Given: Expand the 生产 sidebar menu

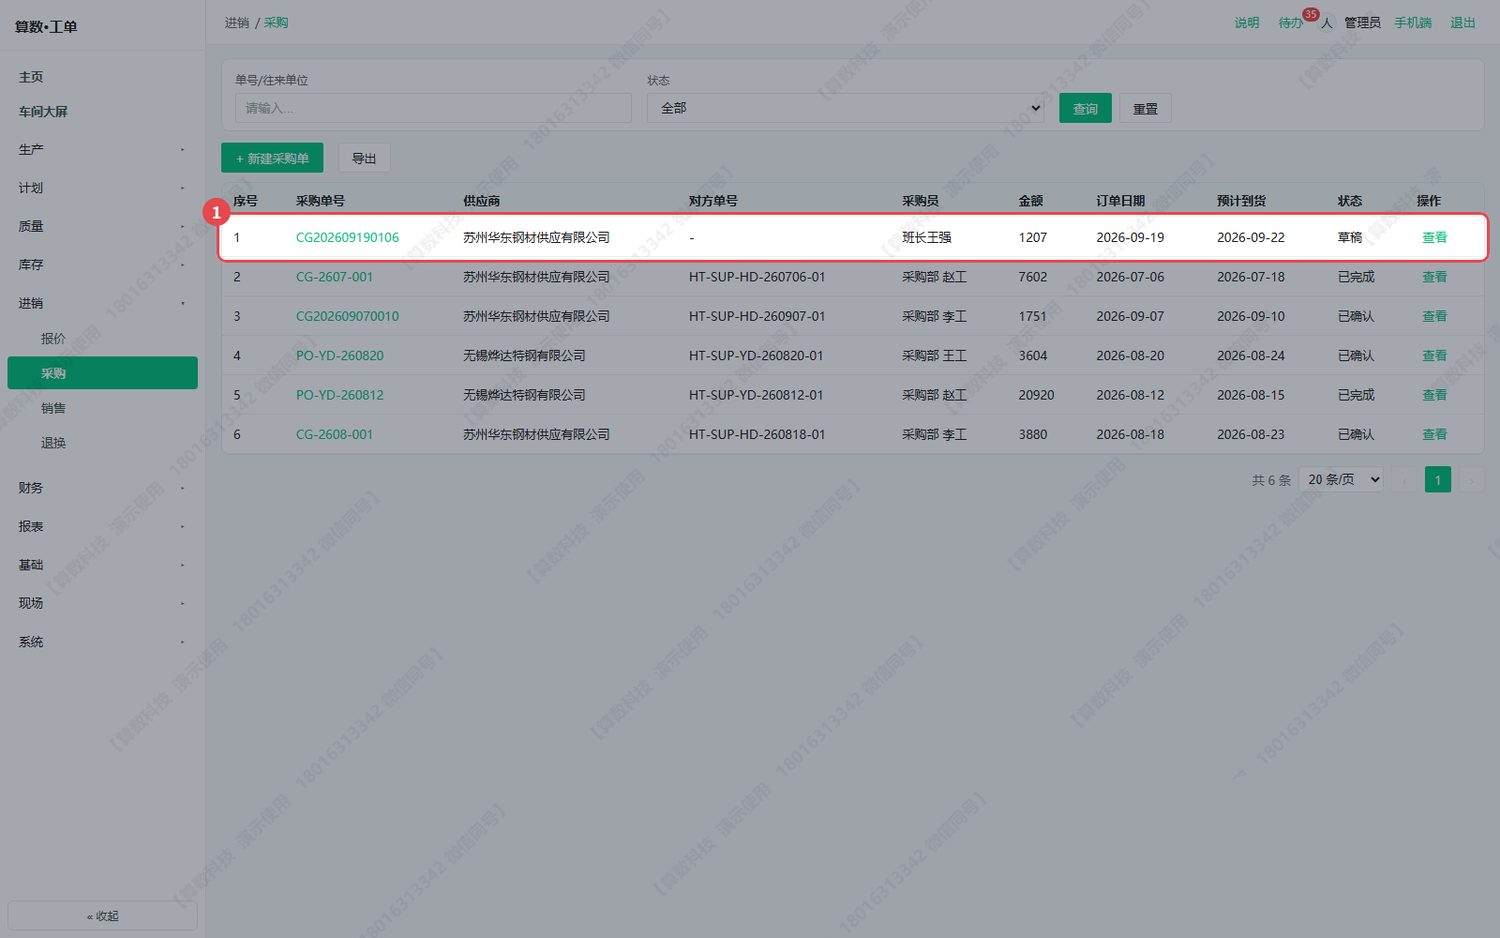Looking at the screenshot, I should pos(102,150).
